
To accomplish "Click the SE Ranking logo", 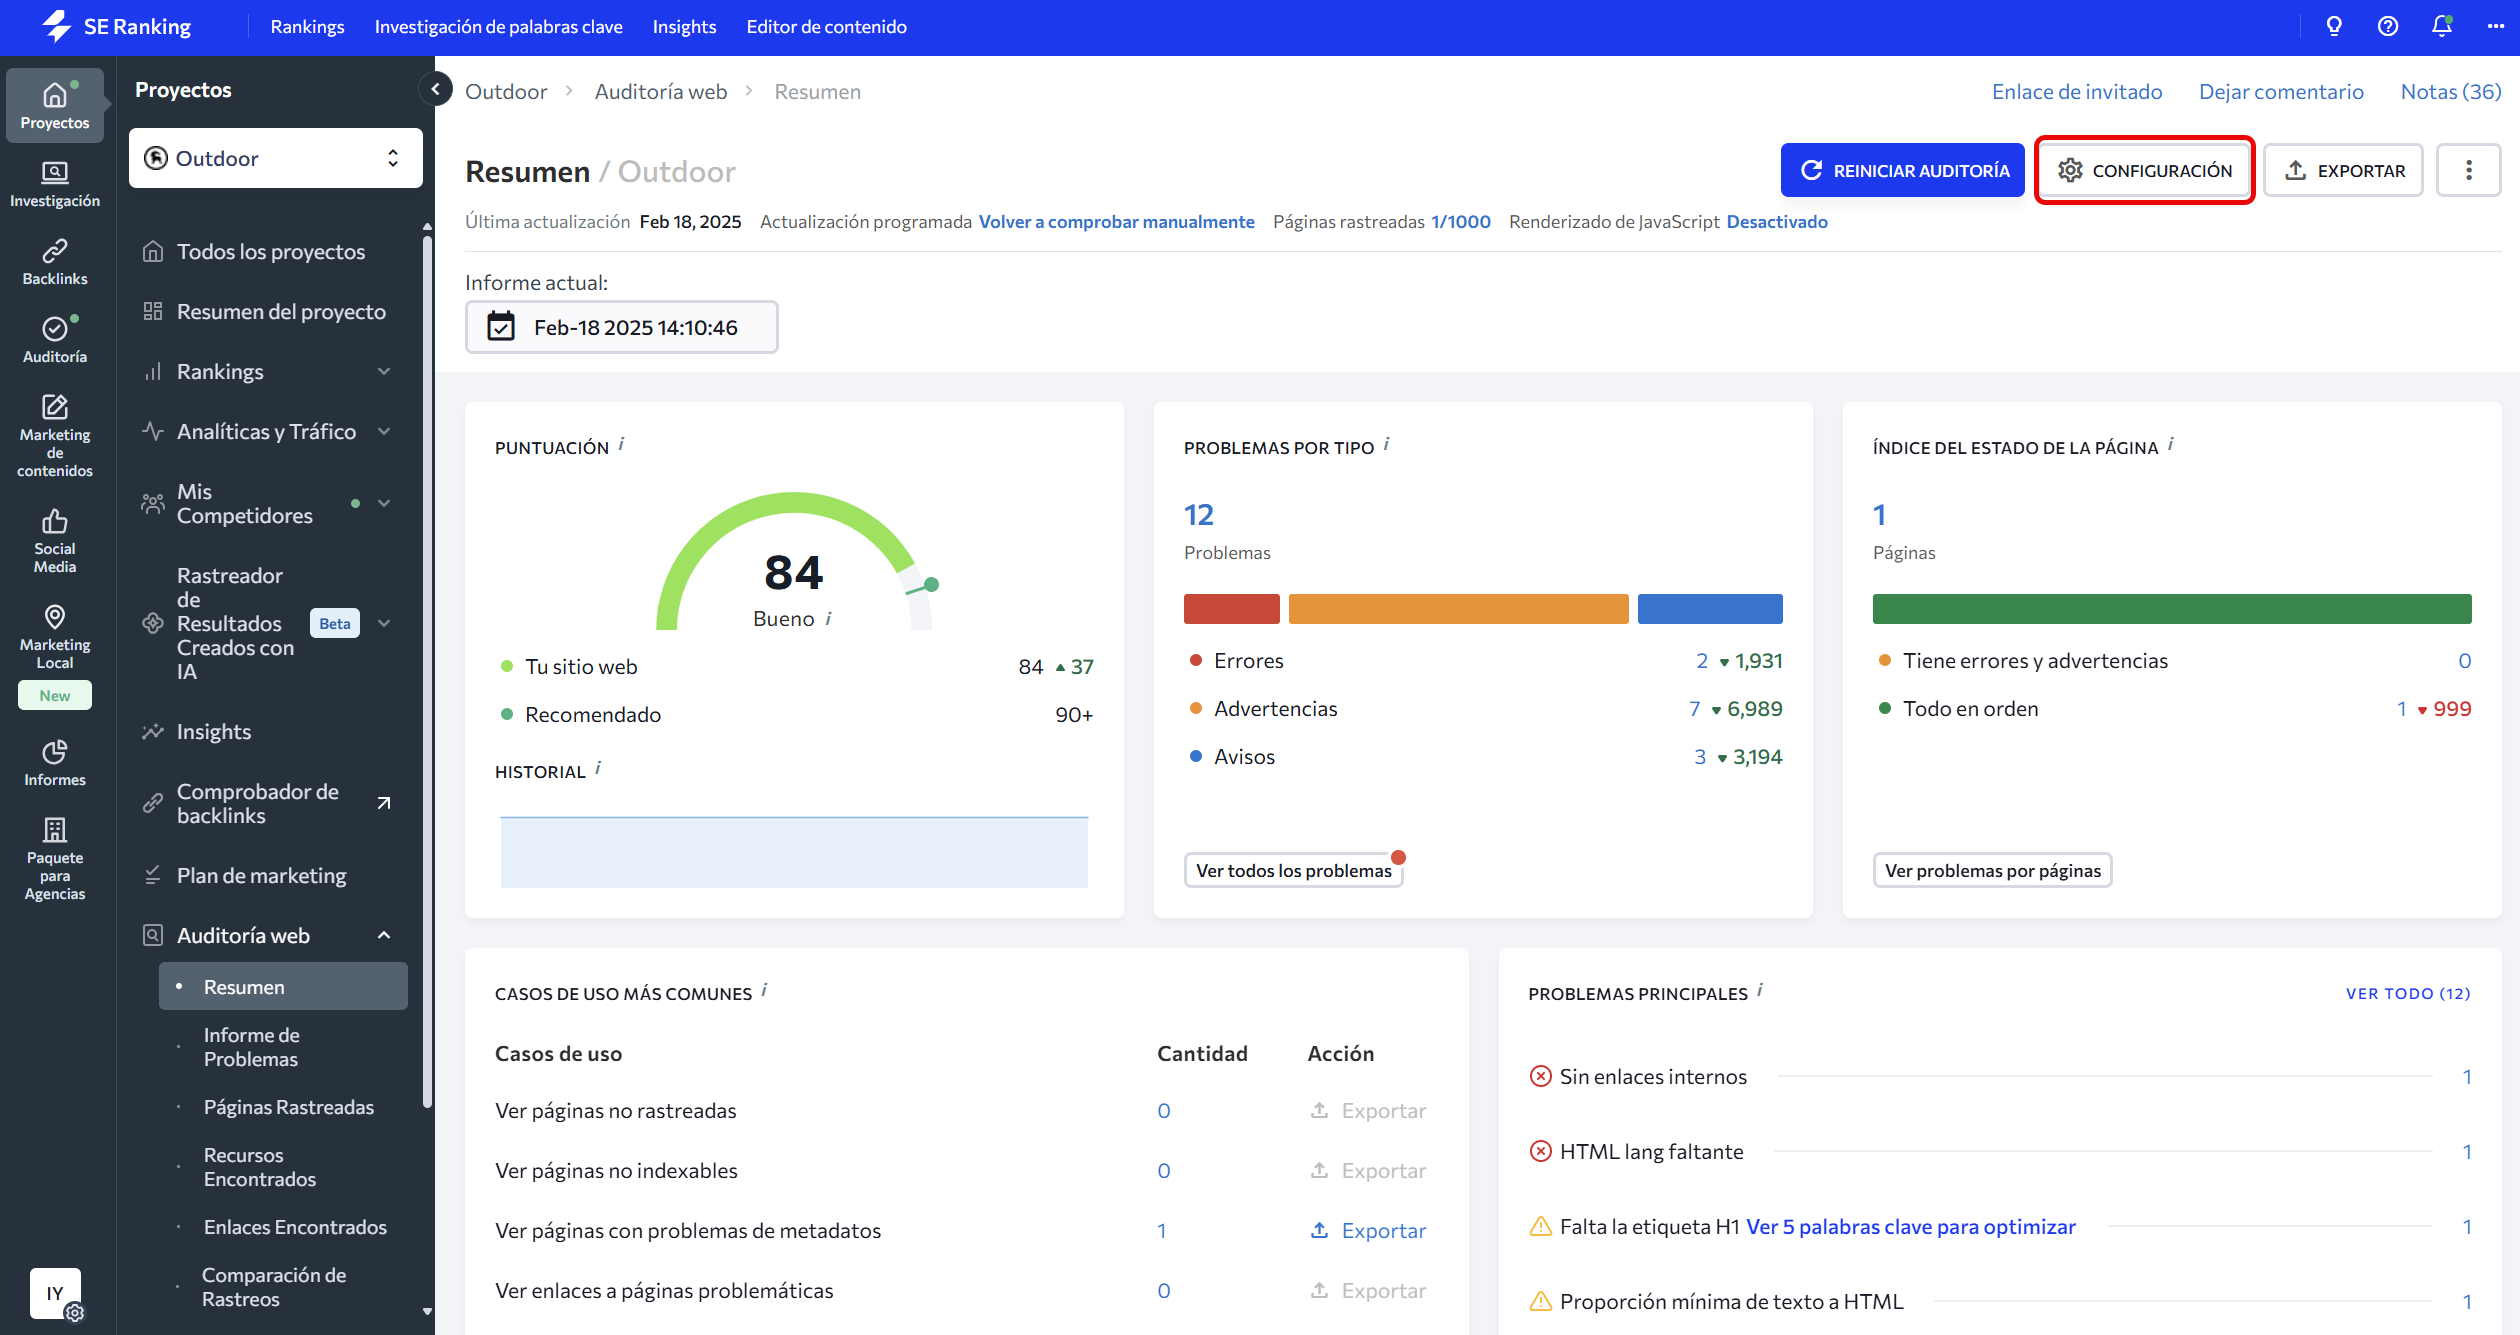I will coord(118,27).
